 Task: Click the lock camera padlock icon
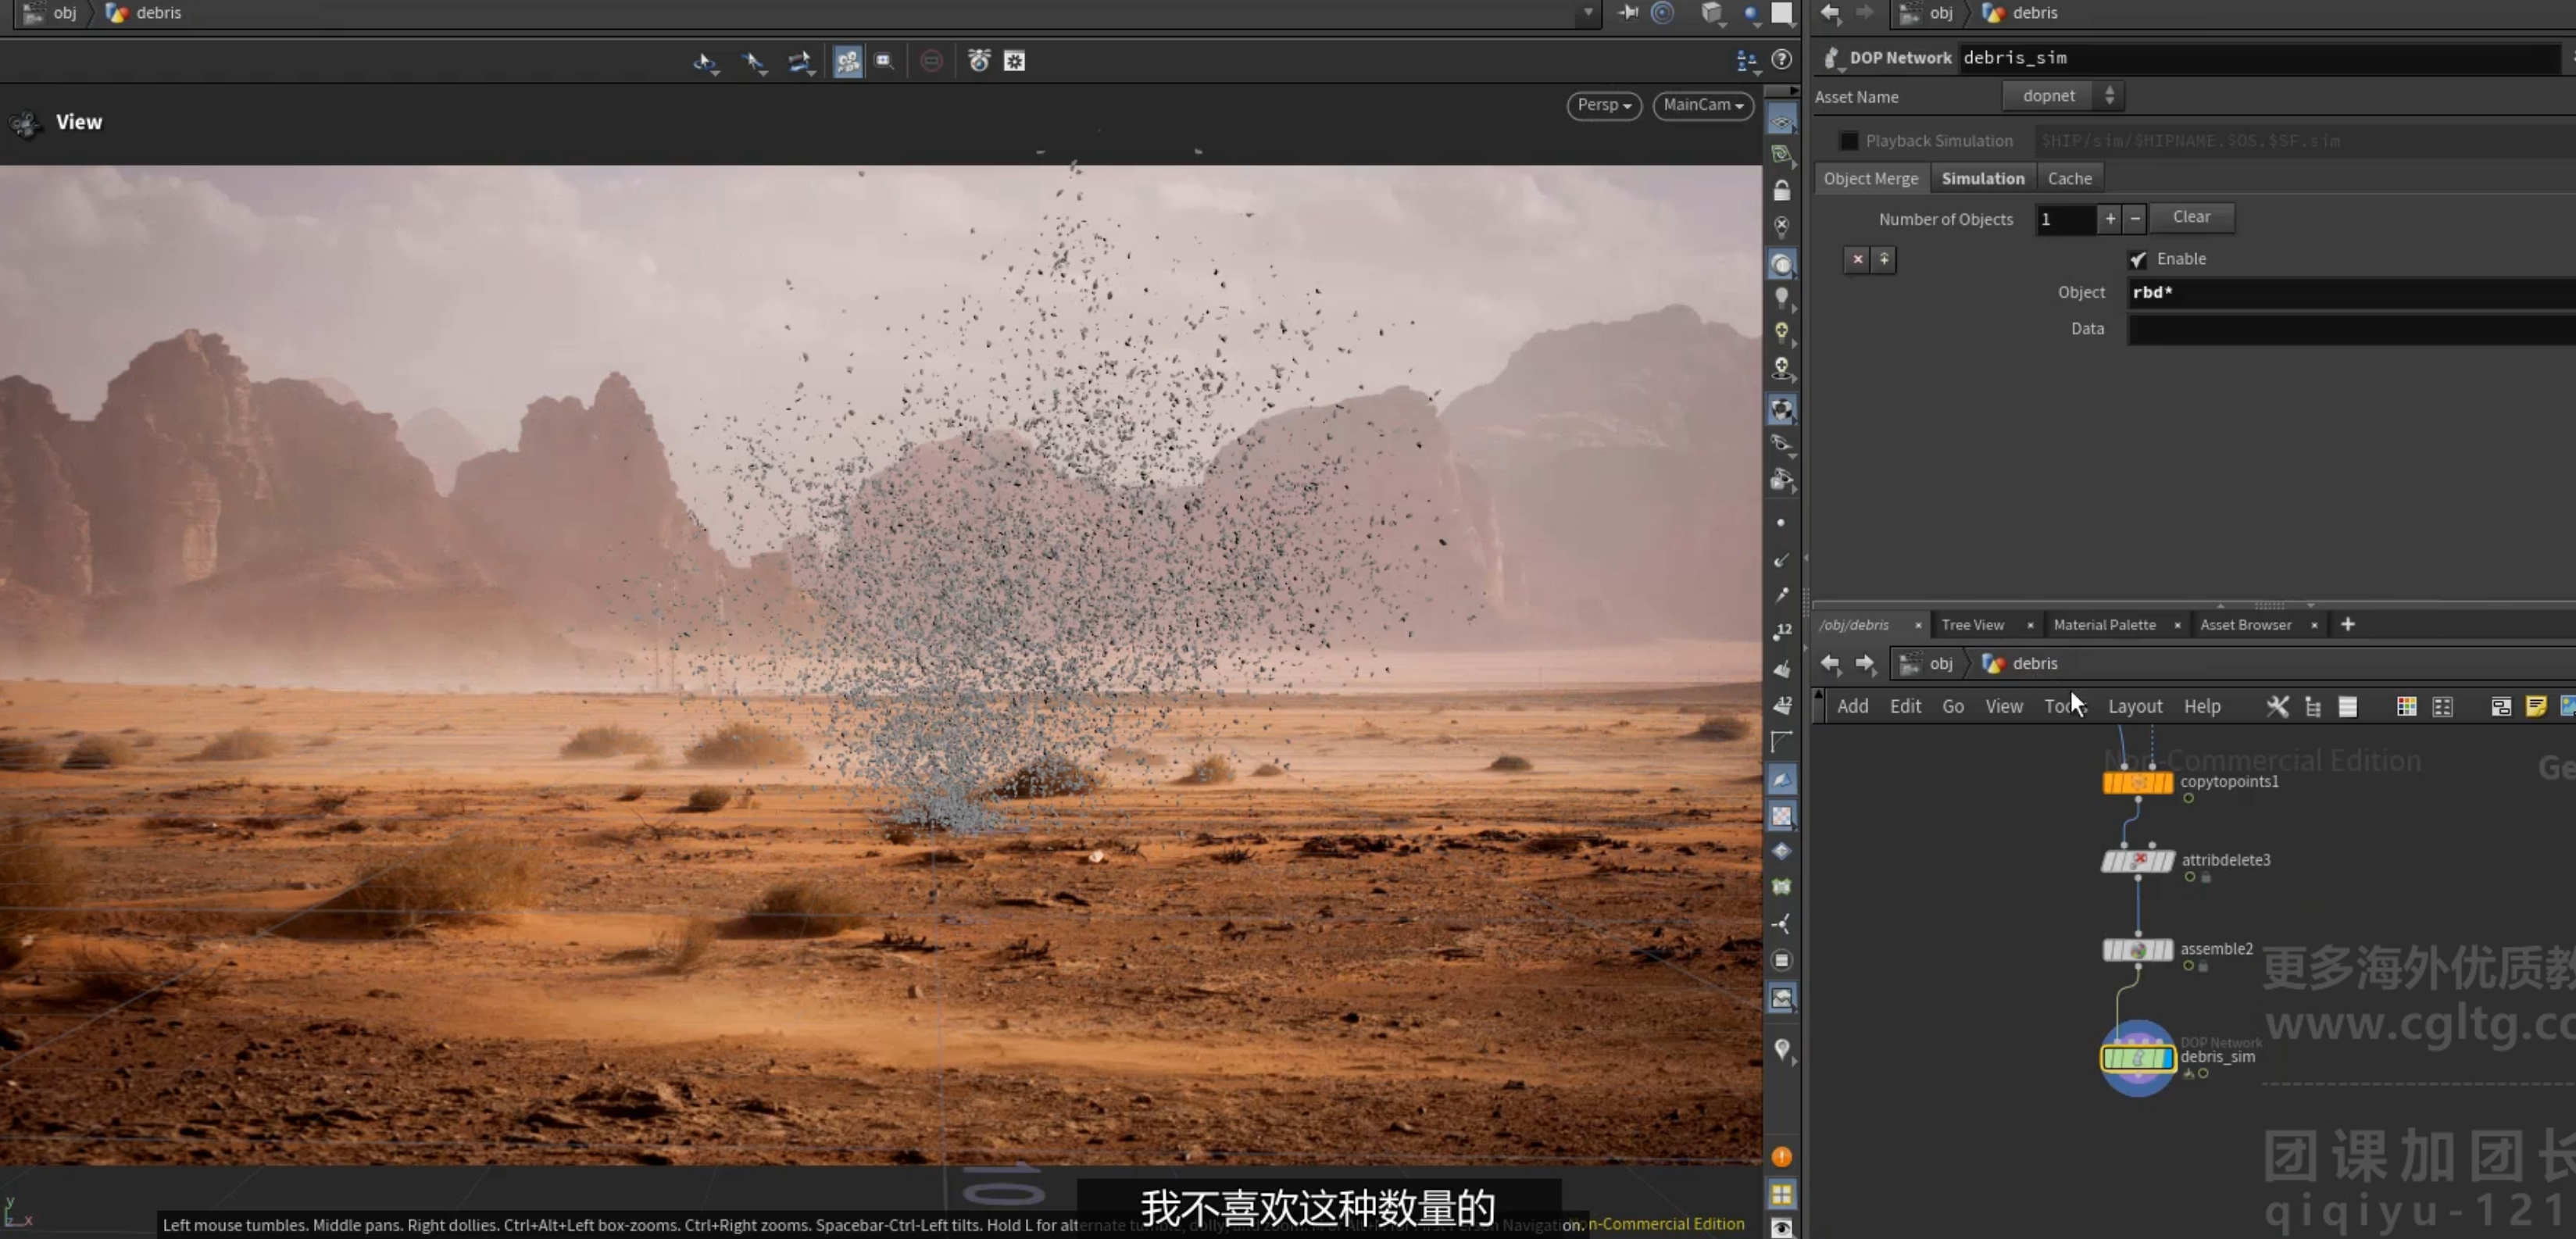point(1781,191)
